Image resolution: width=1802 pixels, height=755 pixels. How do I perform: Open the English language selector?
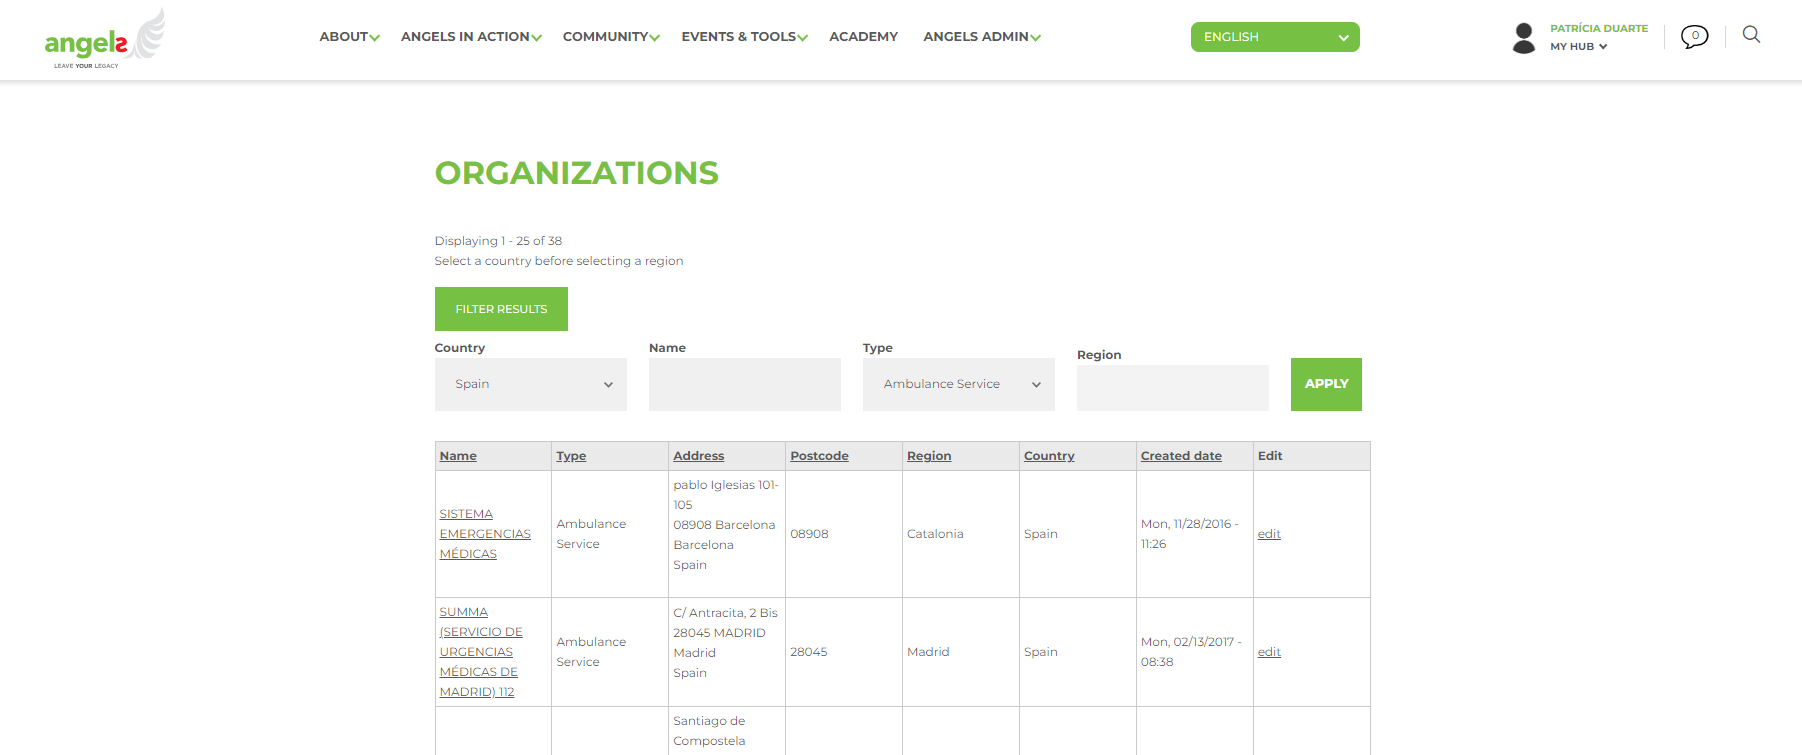(1275, 37)
